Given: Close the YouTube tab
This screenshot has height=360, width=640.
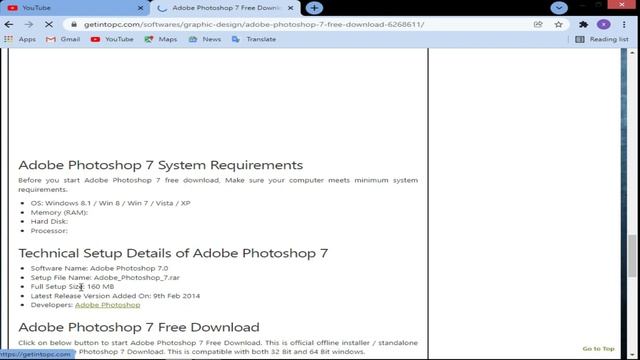Looking at the screenshot, I should (140, 8).
